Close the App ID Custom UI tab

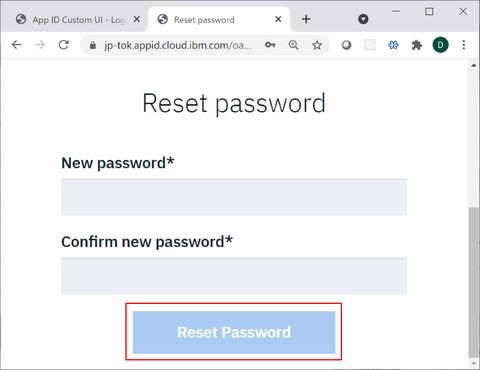pos(137,19)
